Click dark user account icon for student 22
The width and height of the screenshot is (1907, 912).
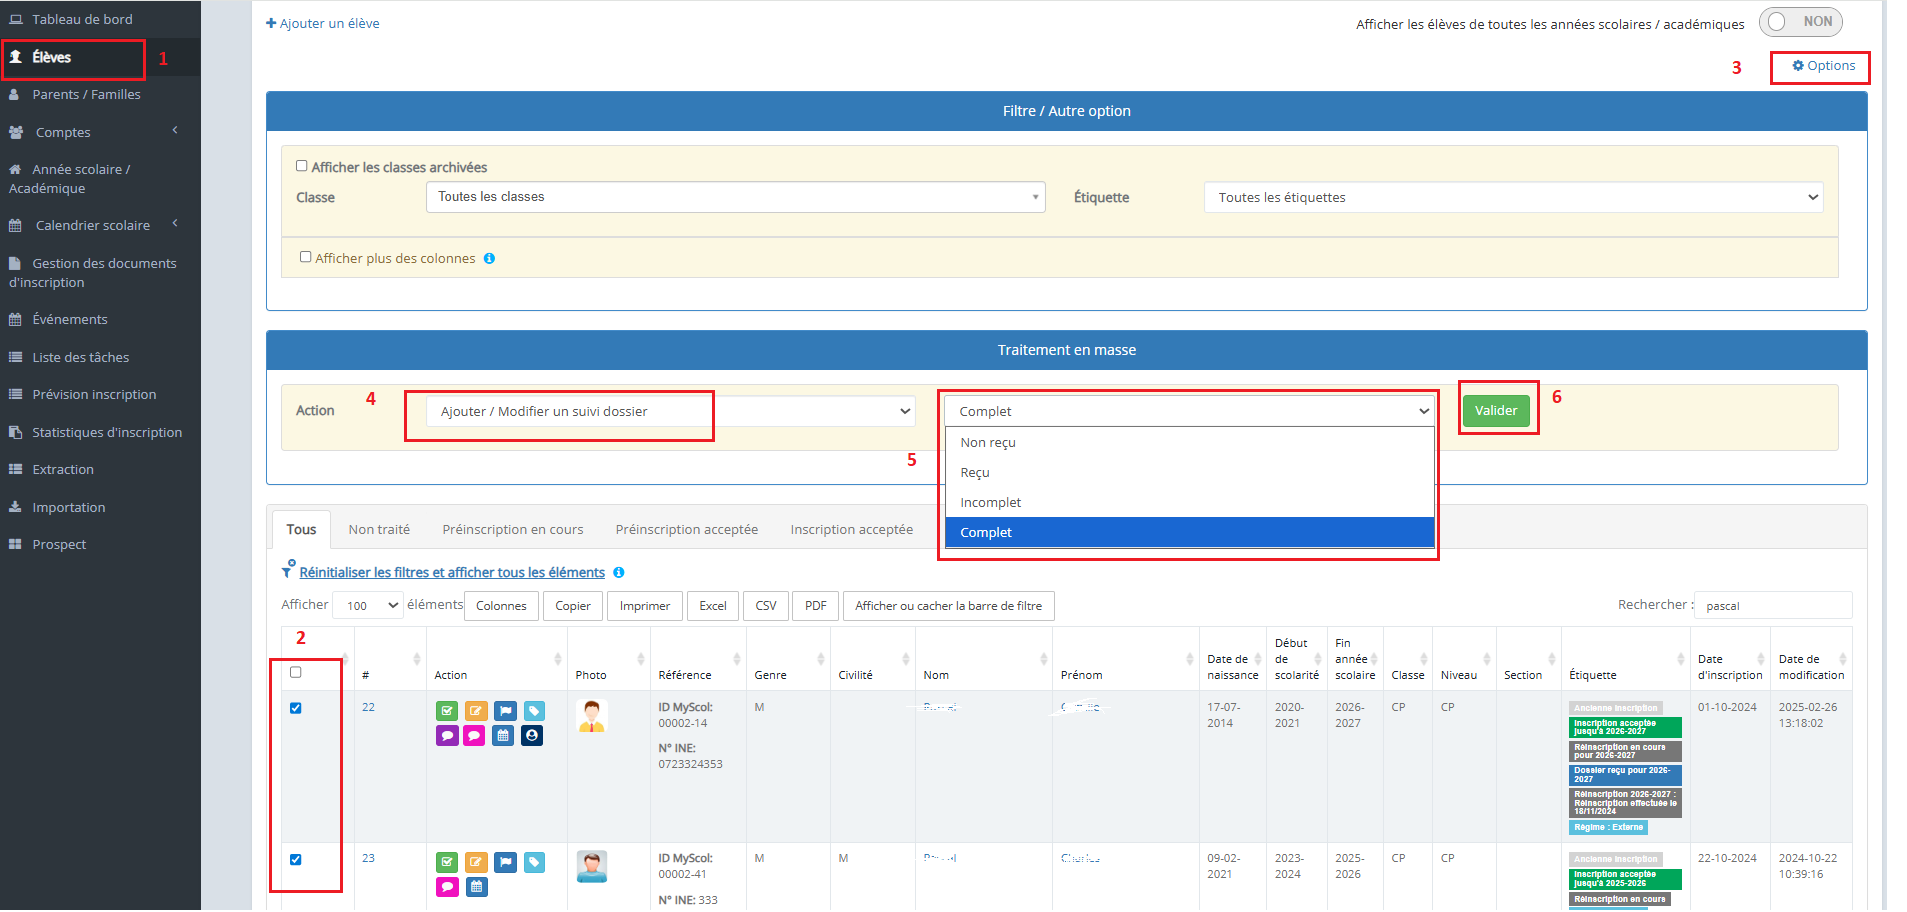click(x=532, y=736)
